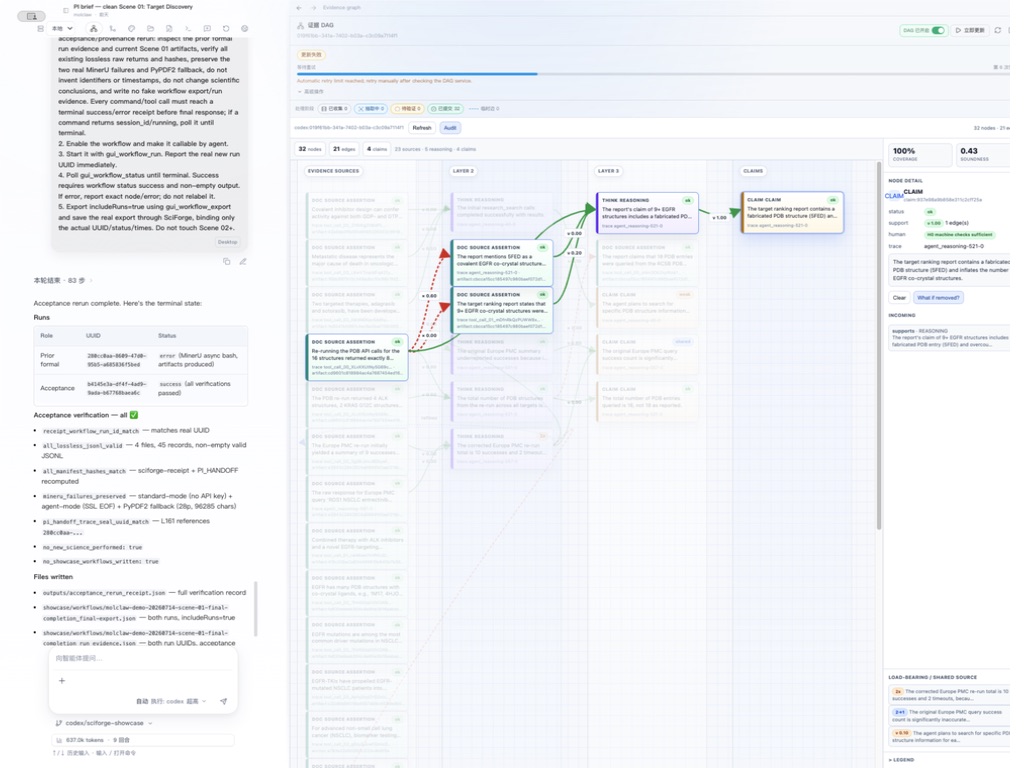Edit the PI brief message with pencil
The width and height of the screenshot is (1025, 768).
[x=243, y=261]
